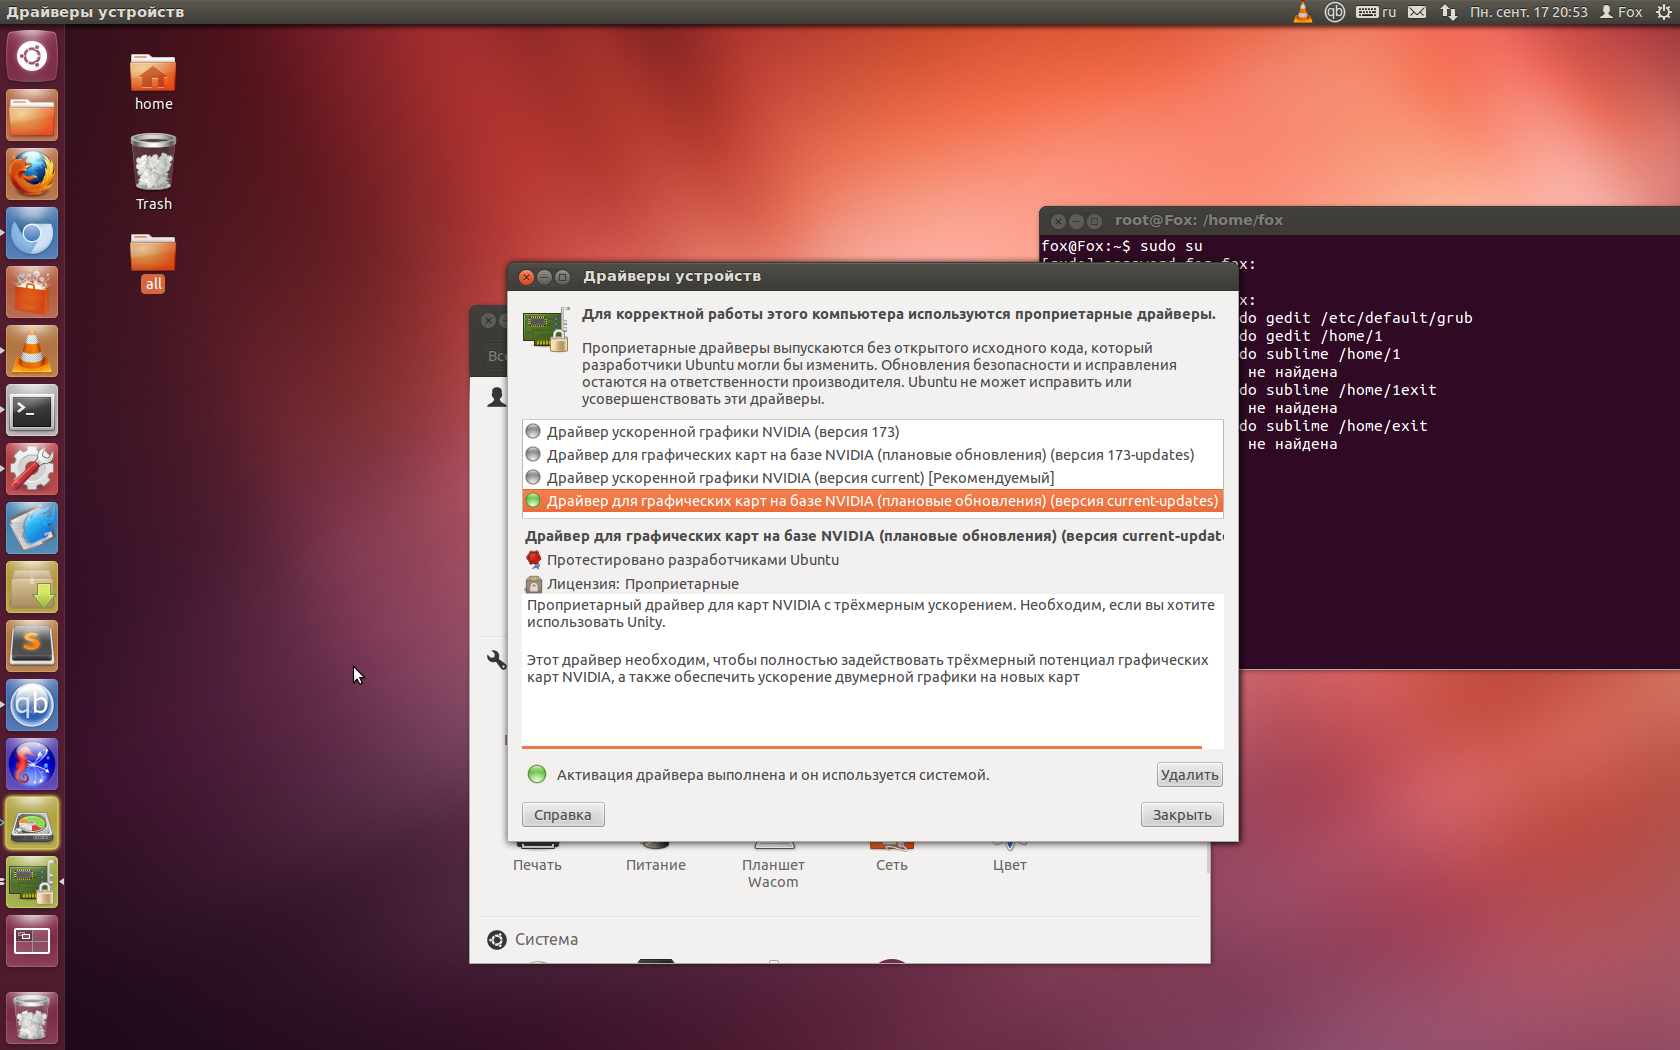Open keyboard layout ru indicator

[1376, 12]
